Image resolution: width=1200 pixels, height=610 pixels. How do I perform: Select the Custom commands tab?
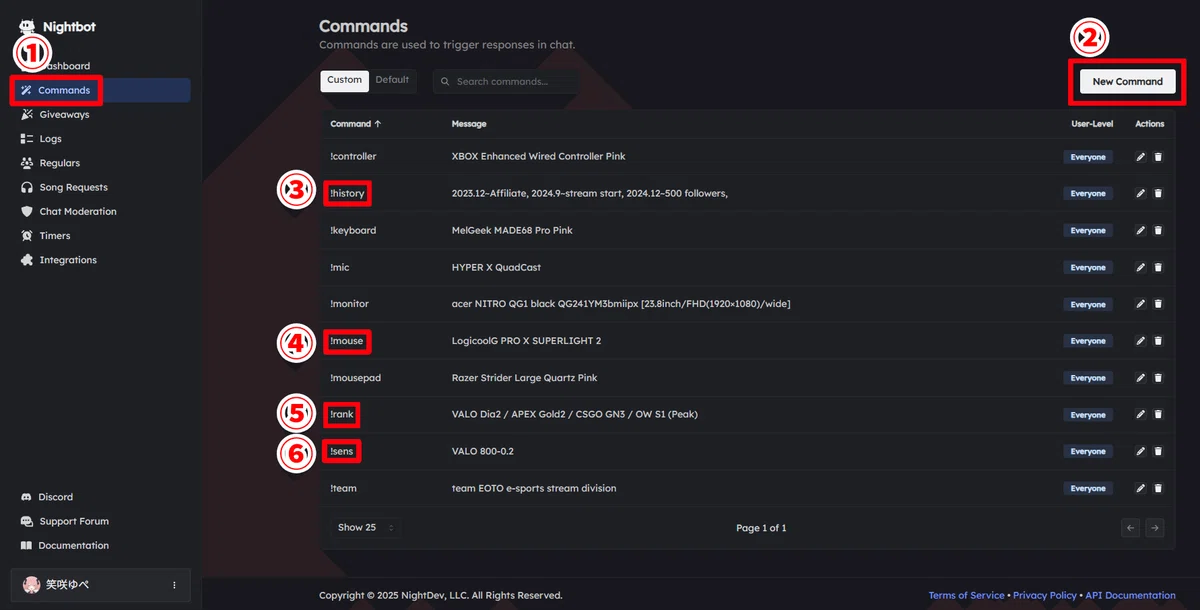[x=345, y=81]
